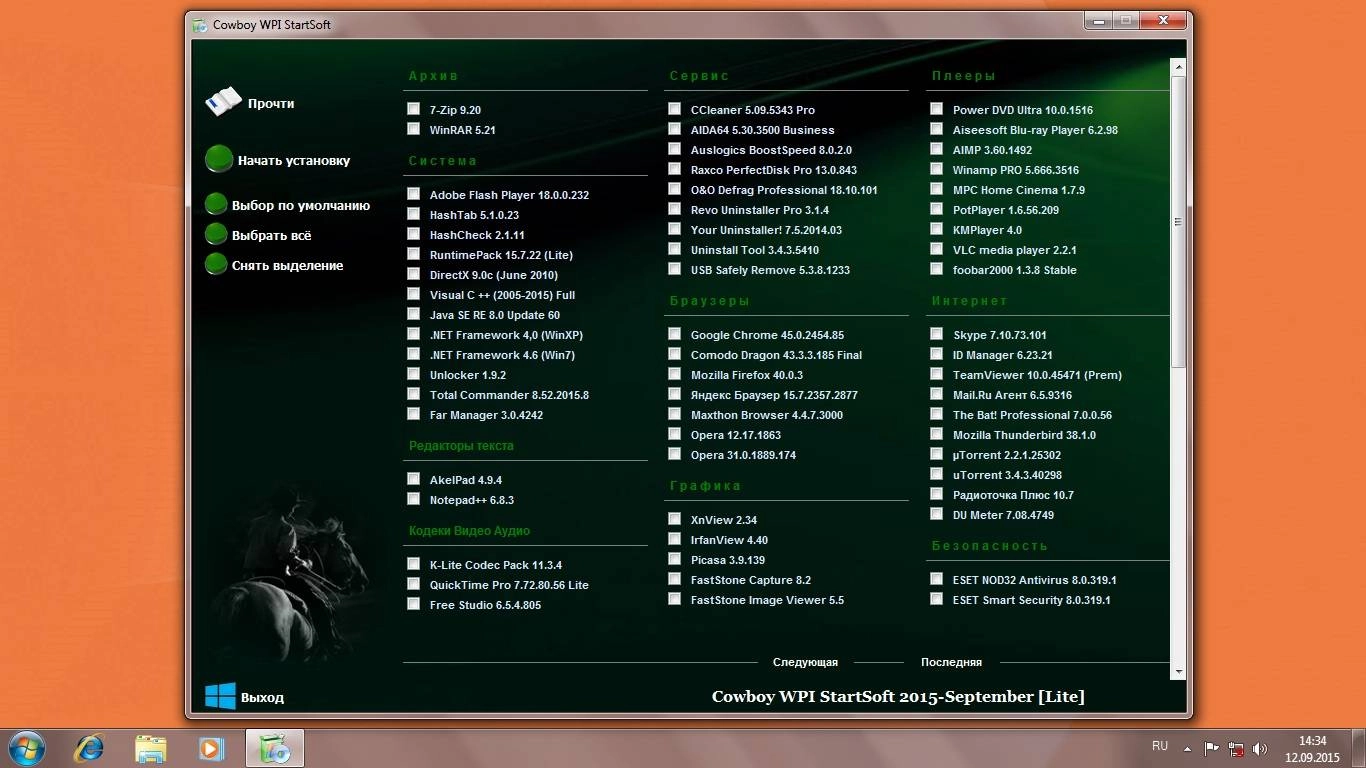The height and width of the screenshot is (768, 1366).
Task: Check ESET Smart Security 8.0.319.1 checkbox
Action: (x=936, y=599)
